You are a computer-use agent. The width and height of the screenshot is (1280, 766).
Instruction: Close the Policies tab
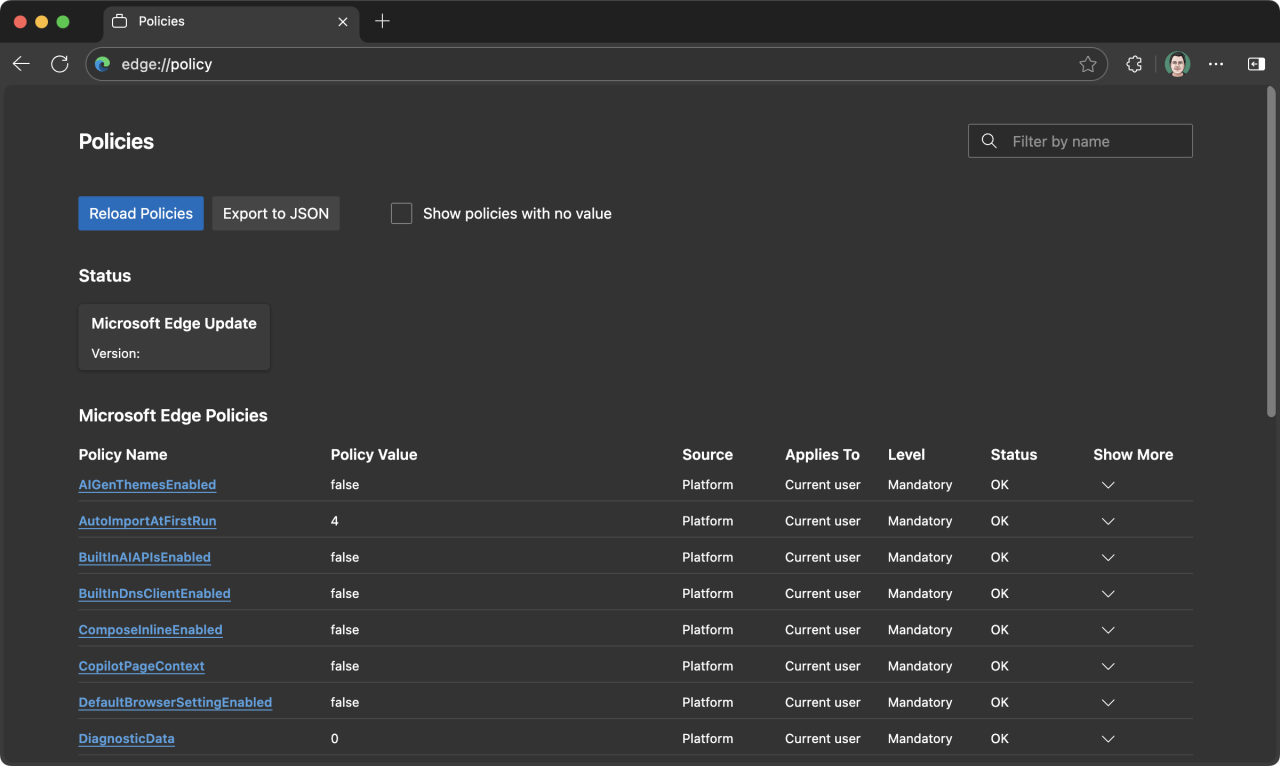(x=343, y=21)
